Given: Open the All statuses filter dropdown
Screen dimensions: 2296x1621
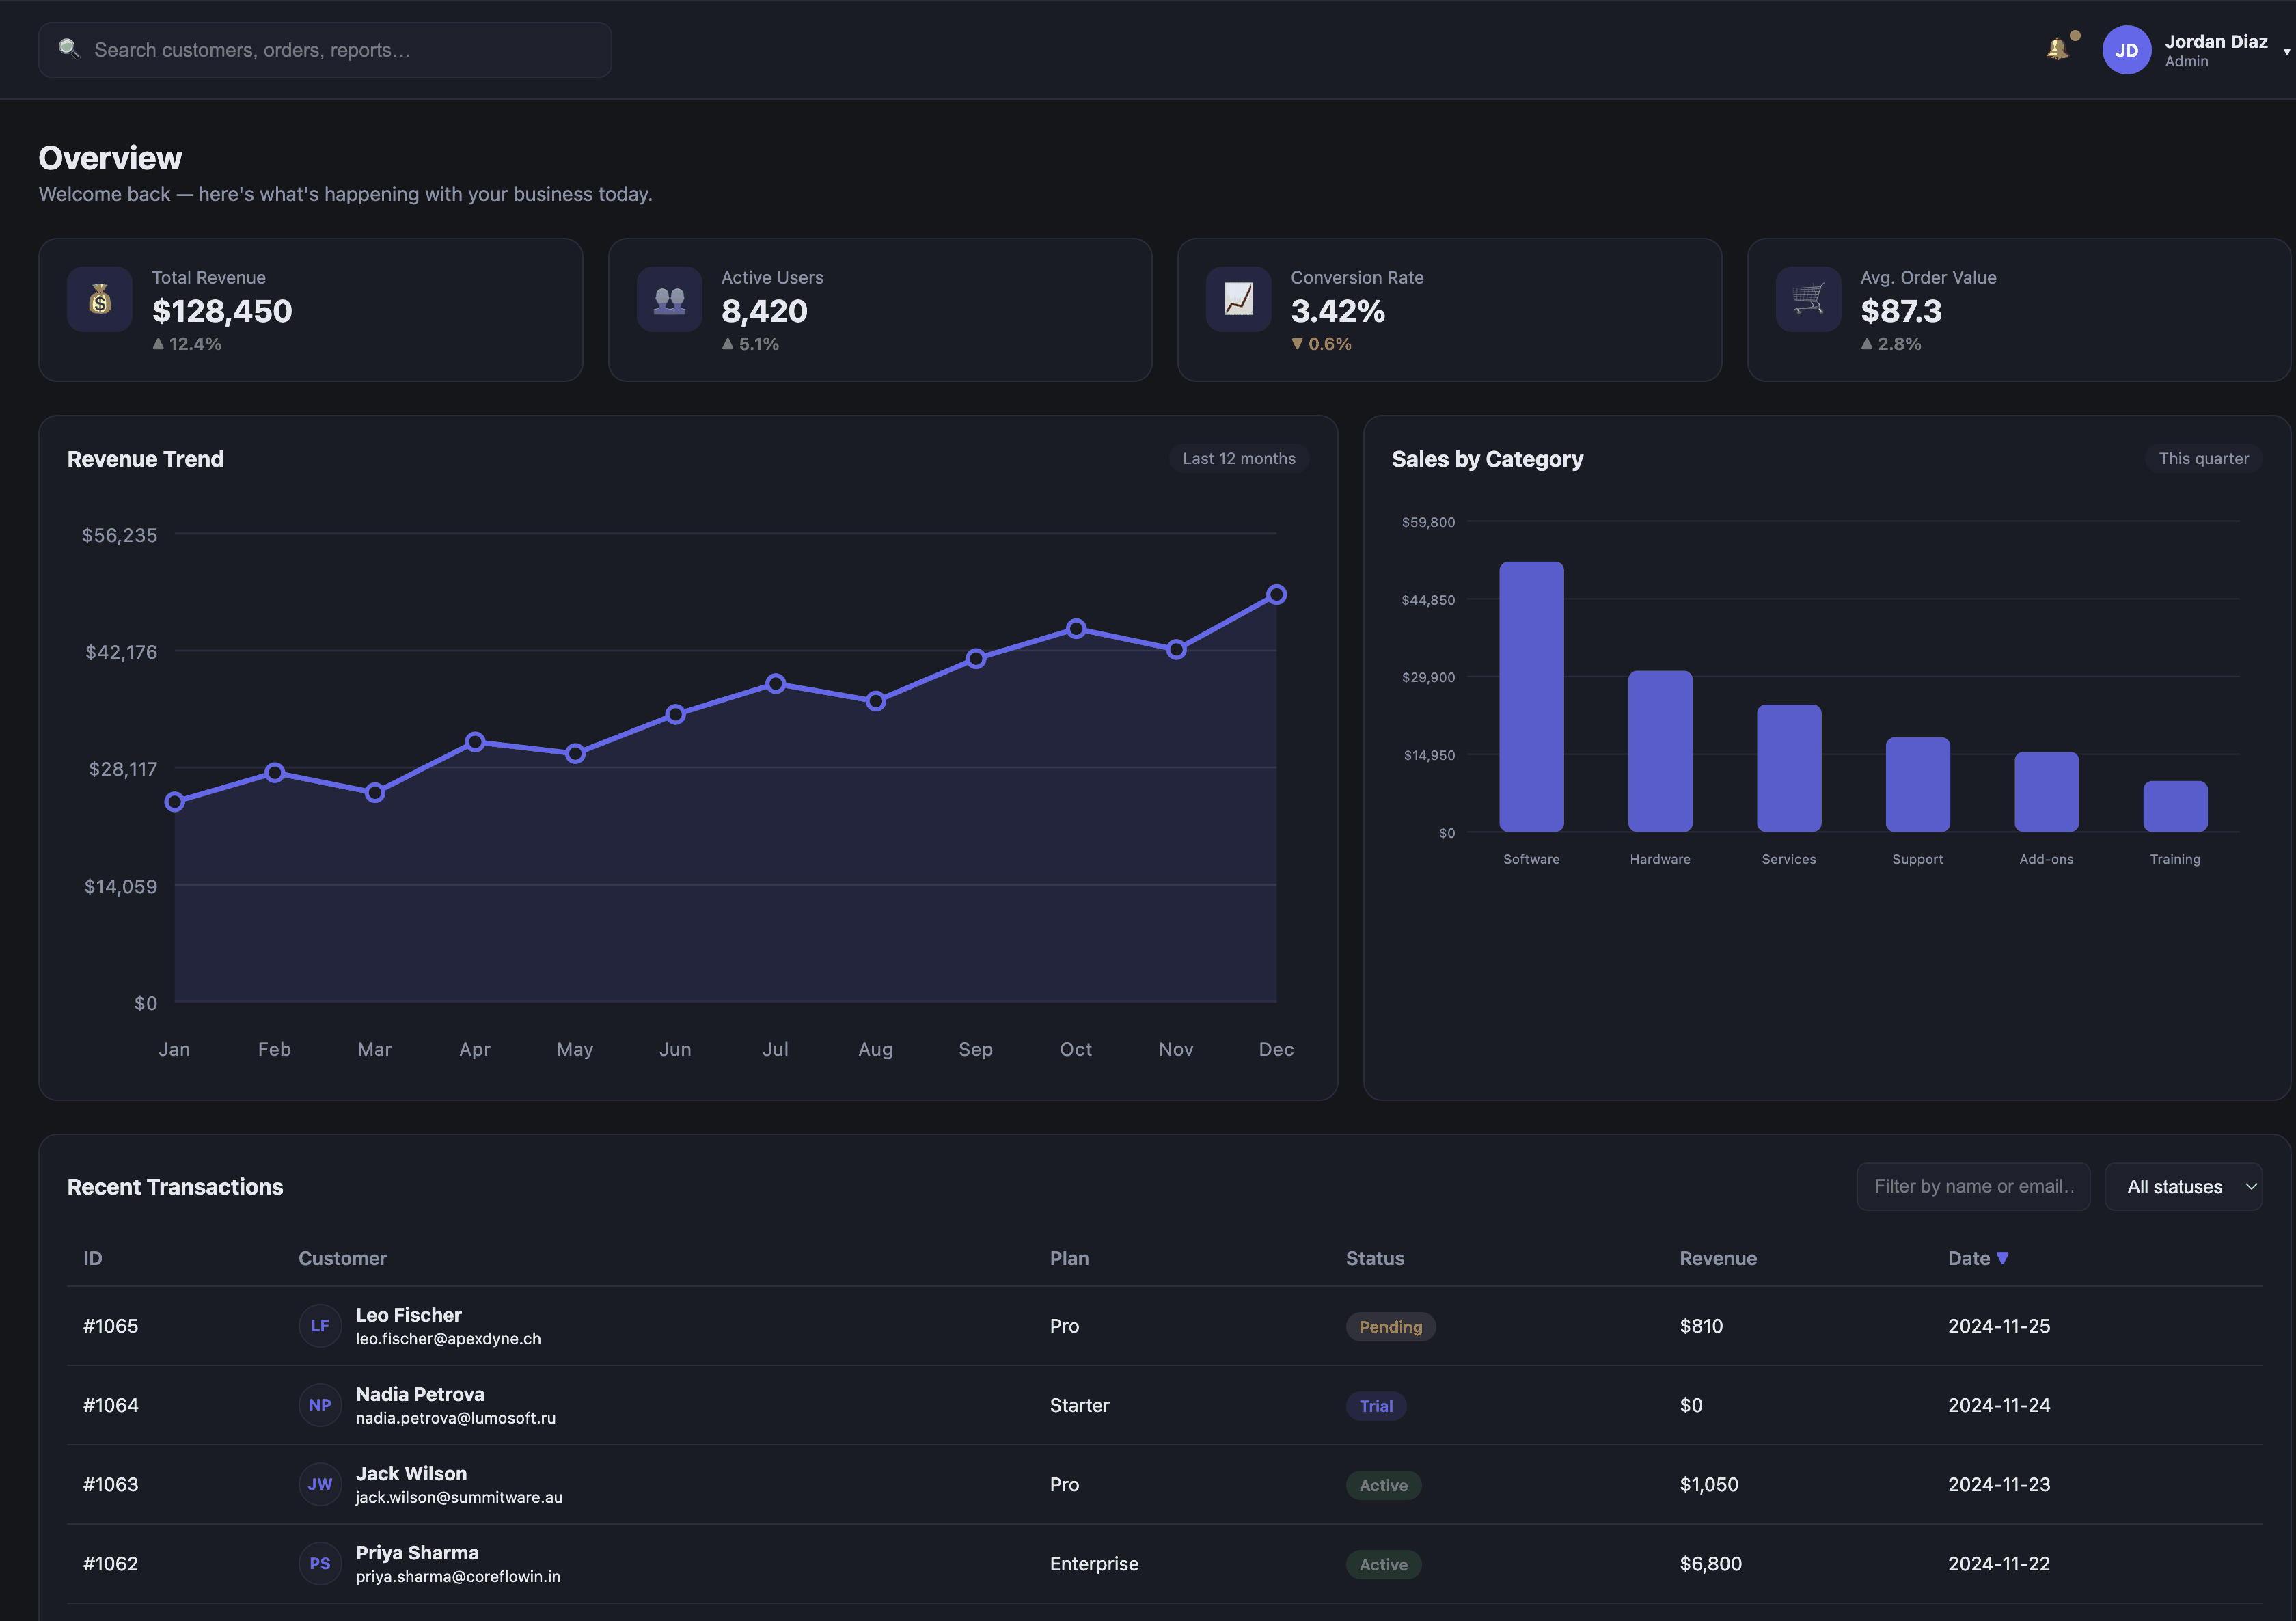Looking at the screenshot, I should pyautogui.click(x=2183, y=1186).
